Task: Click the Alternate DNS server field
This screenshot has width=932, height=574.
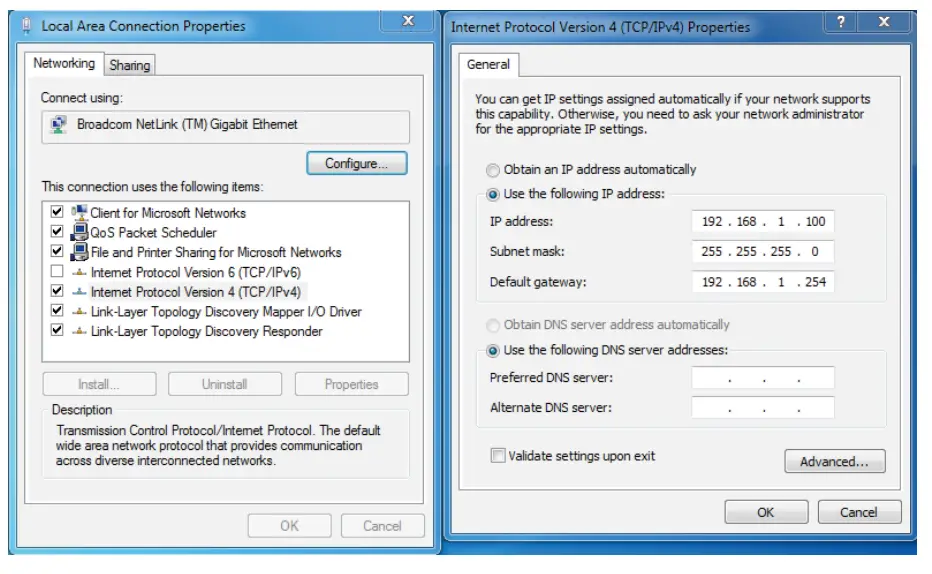Action: 763,408
